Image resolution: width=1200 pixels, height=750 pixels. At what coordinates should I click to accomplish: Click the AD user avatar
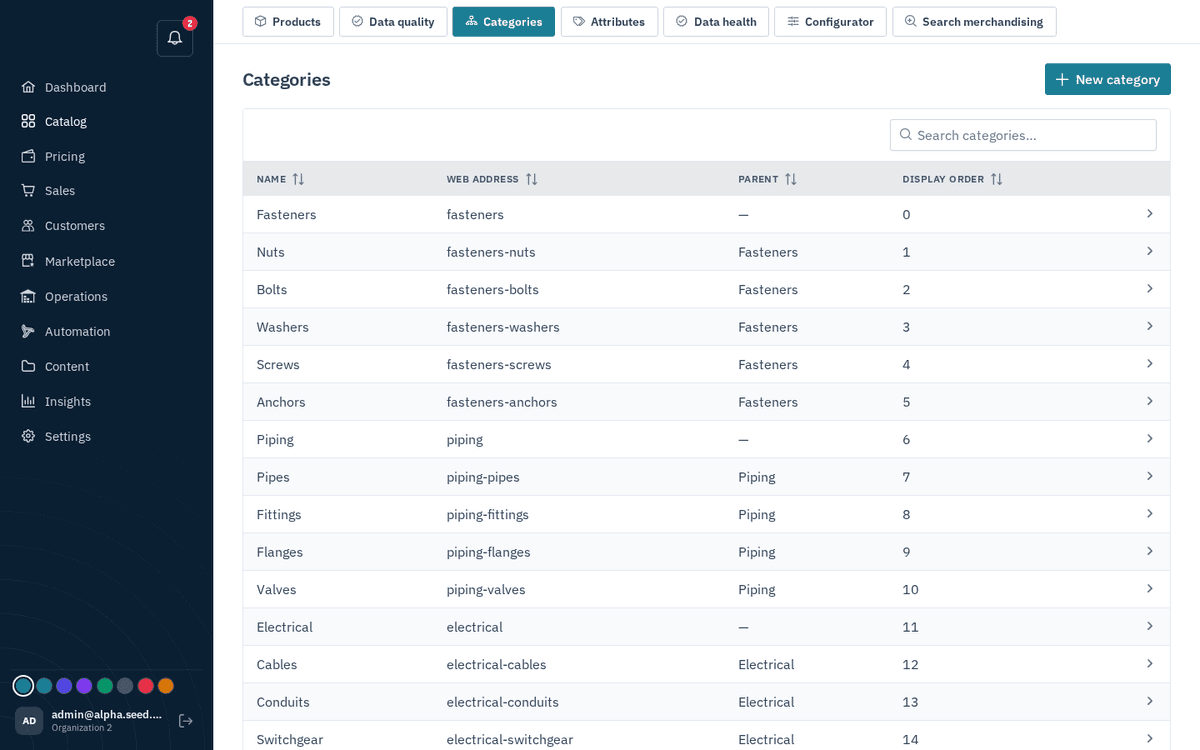pos(29,721)
